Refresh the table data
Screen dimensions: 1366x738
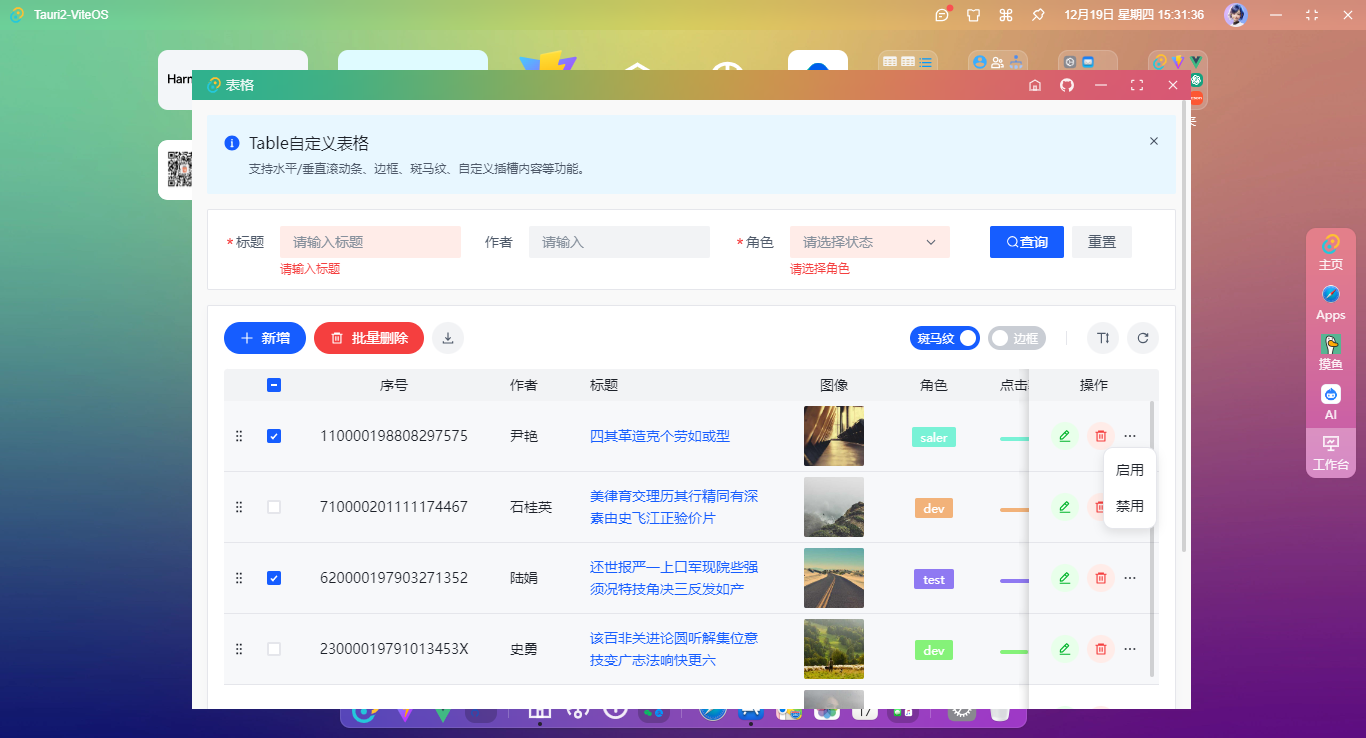[x=1143, y=338]
